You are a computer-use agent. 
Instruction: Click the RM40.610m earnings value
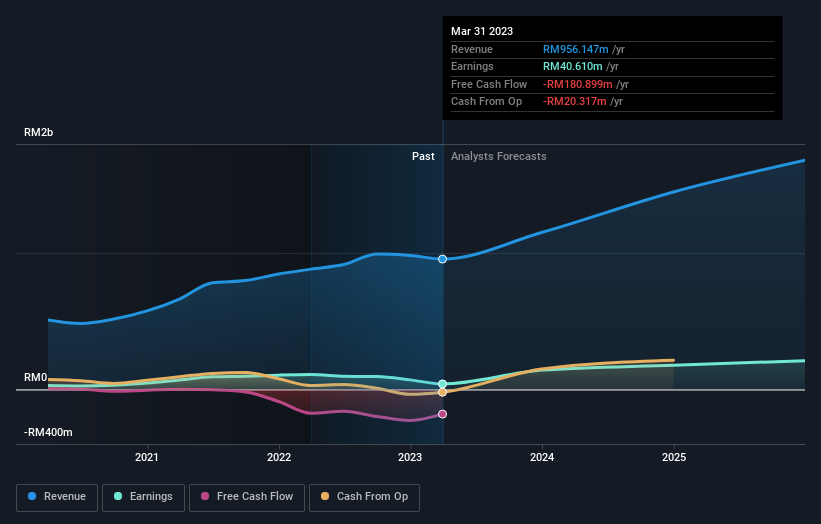click(572, 66)
